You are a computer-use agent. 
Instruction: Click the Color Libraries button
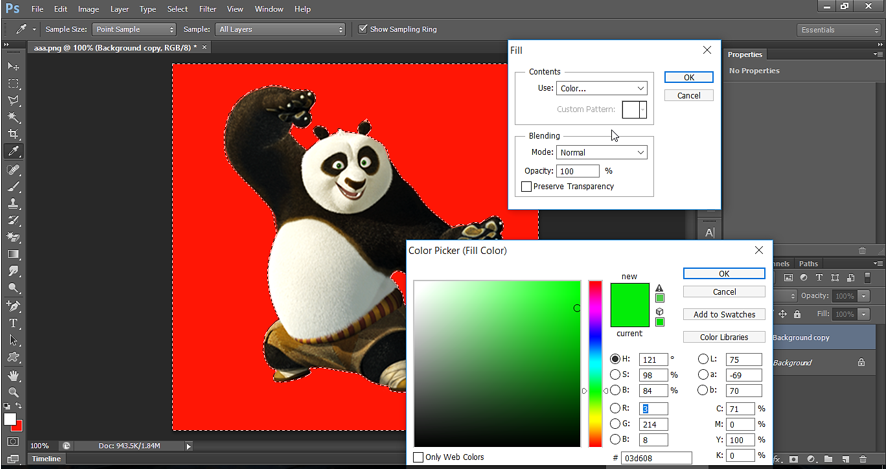click(724, 337)
